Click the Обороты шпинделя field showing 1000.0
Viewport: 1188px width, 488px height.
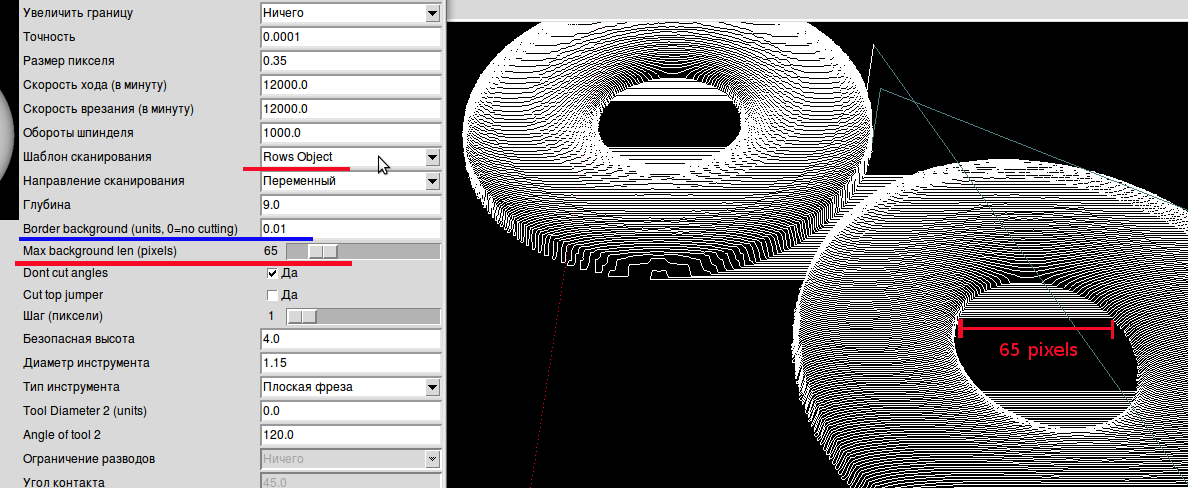point(350,133)
